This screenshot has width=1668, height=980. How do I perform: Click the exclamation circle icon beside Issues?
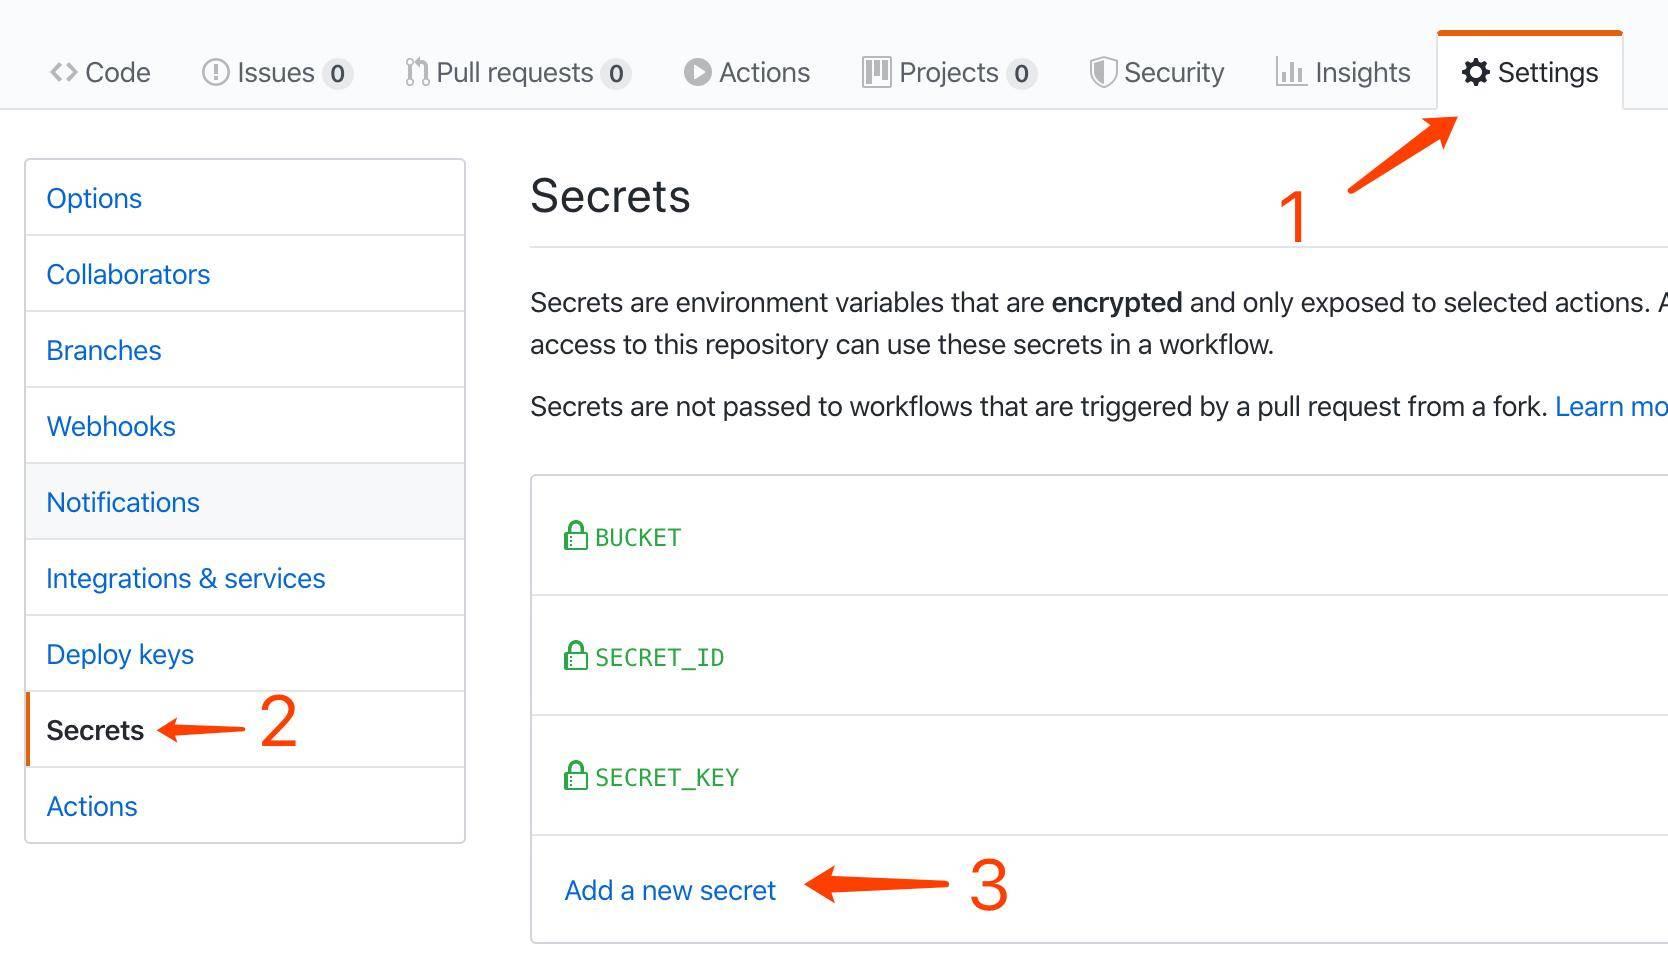click(x=216, y=71)
